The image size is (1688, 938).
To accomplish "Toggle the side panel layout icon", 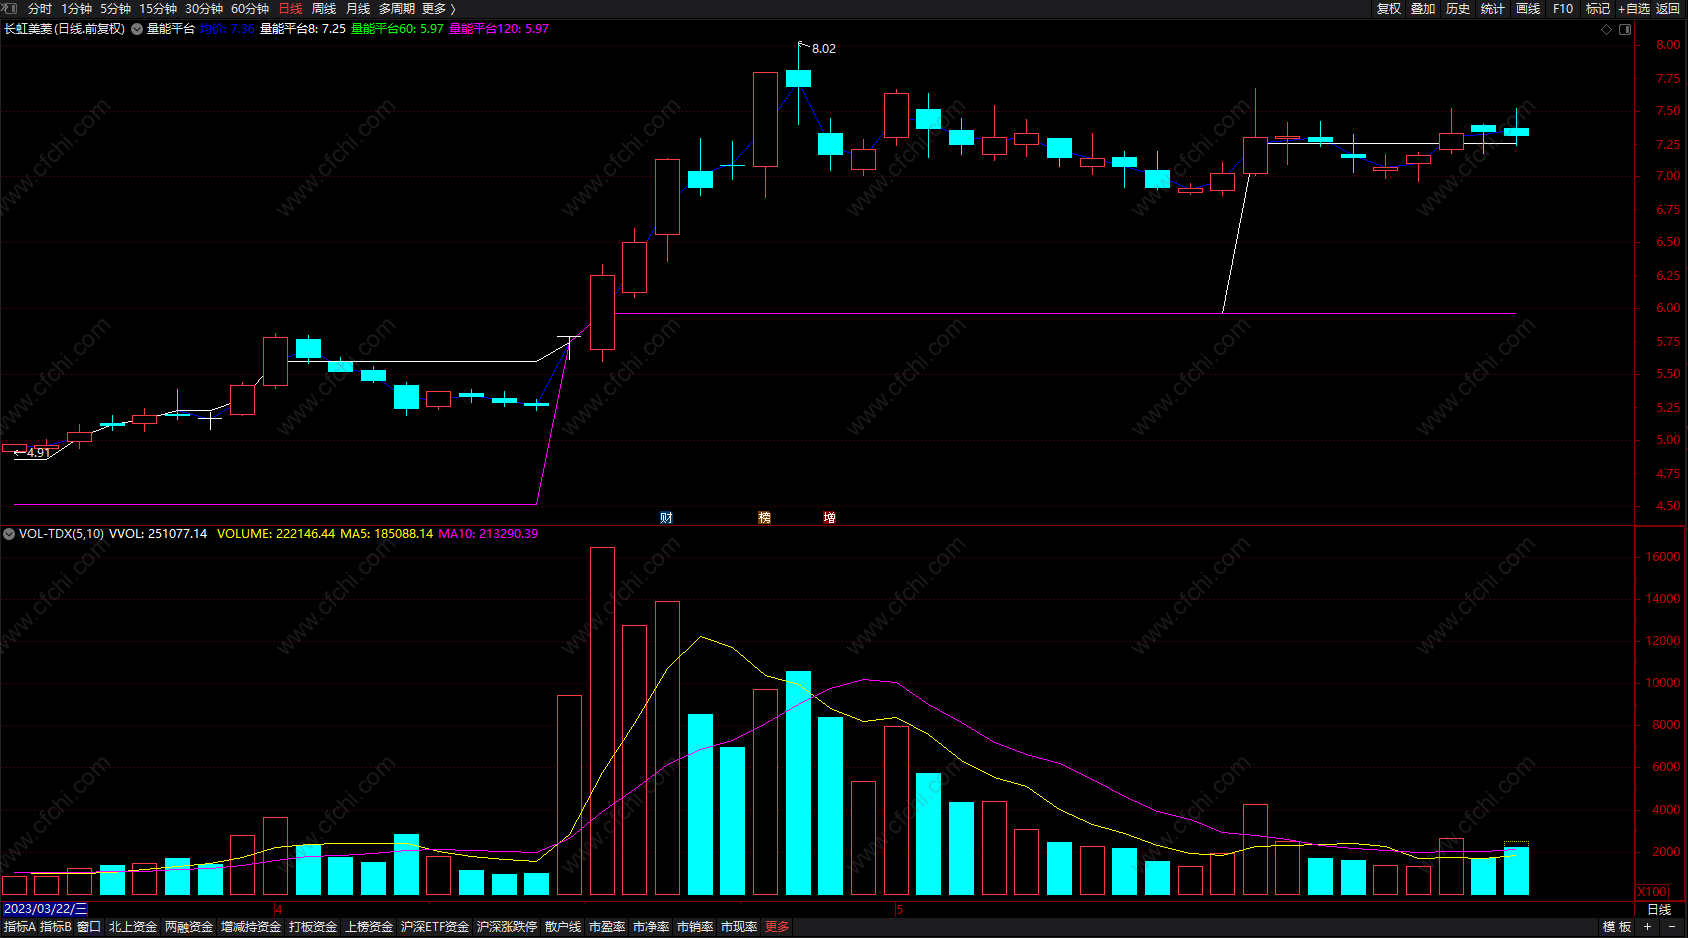I will point(1625,29).
